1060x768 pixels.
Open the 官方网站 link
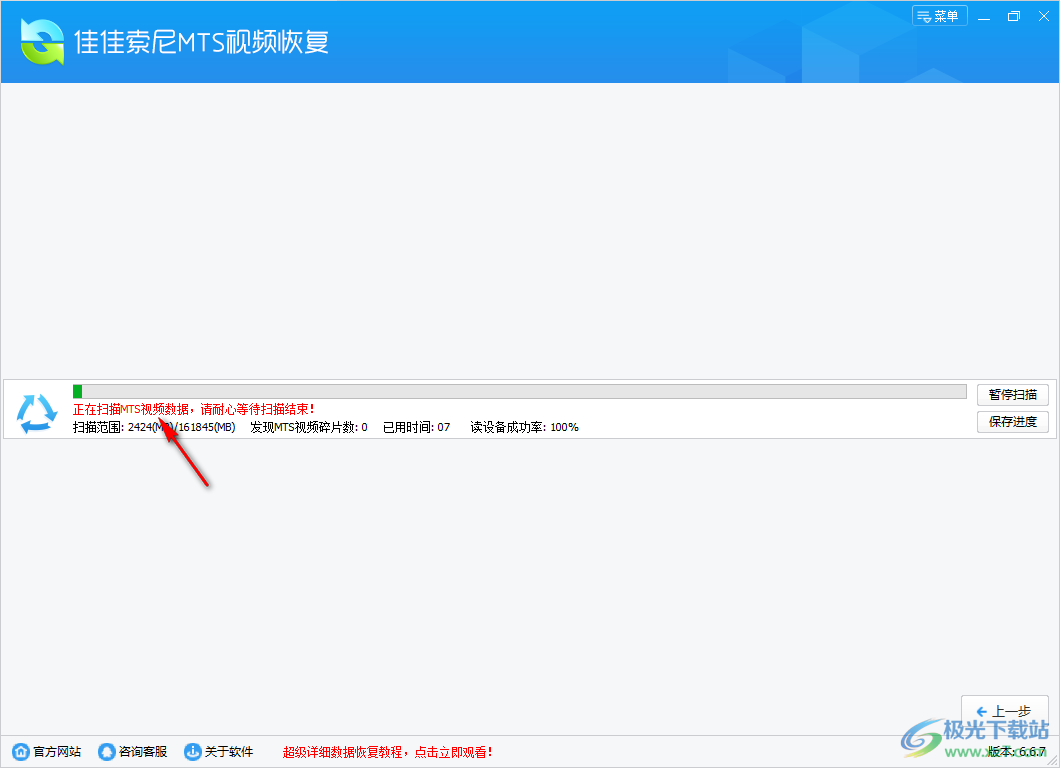pos(57,752)
